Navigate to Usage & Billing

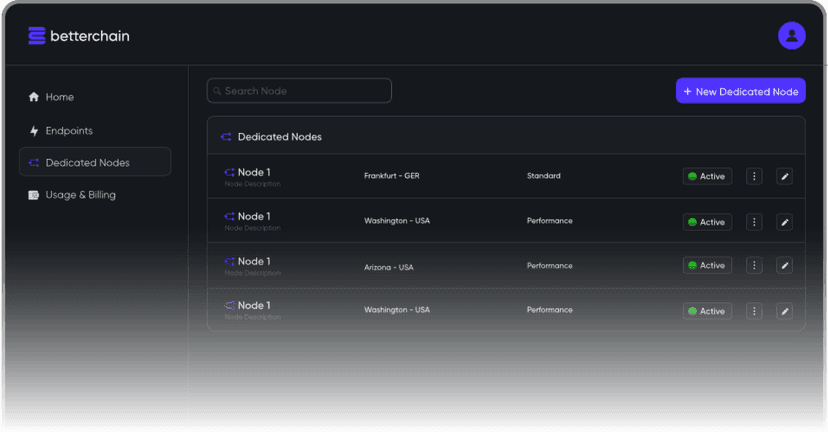coord(80,195)
